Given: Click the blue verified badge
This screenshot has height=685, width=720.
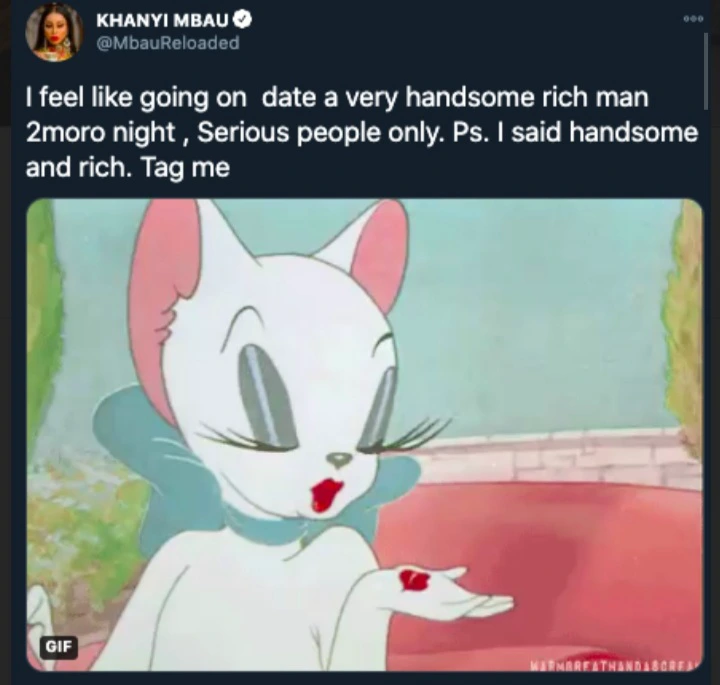Looking at the screenshot, I should coord(243,20).
